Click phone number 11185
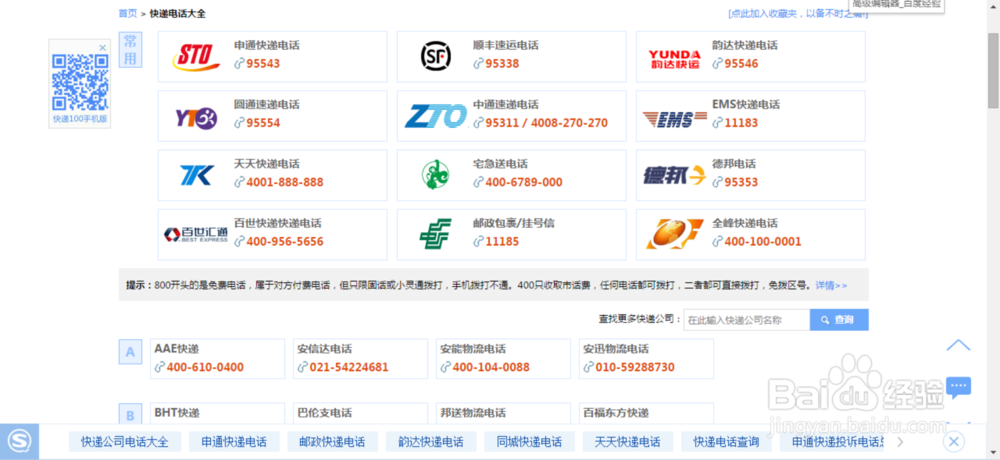 [x=502, y=242]
